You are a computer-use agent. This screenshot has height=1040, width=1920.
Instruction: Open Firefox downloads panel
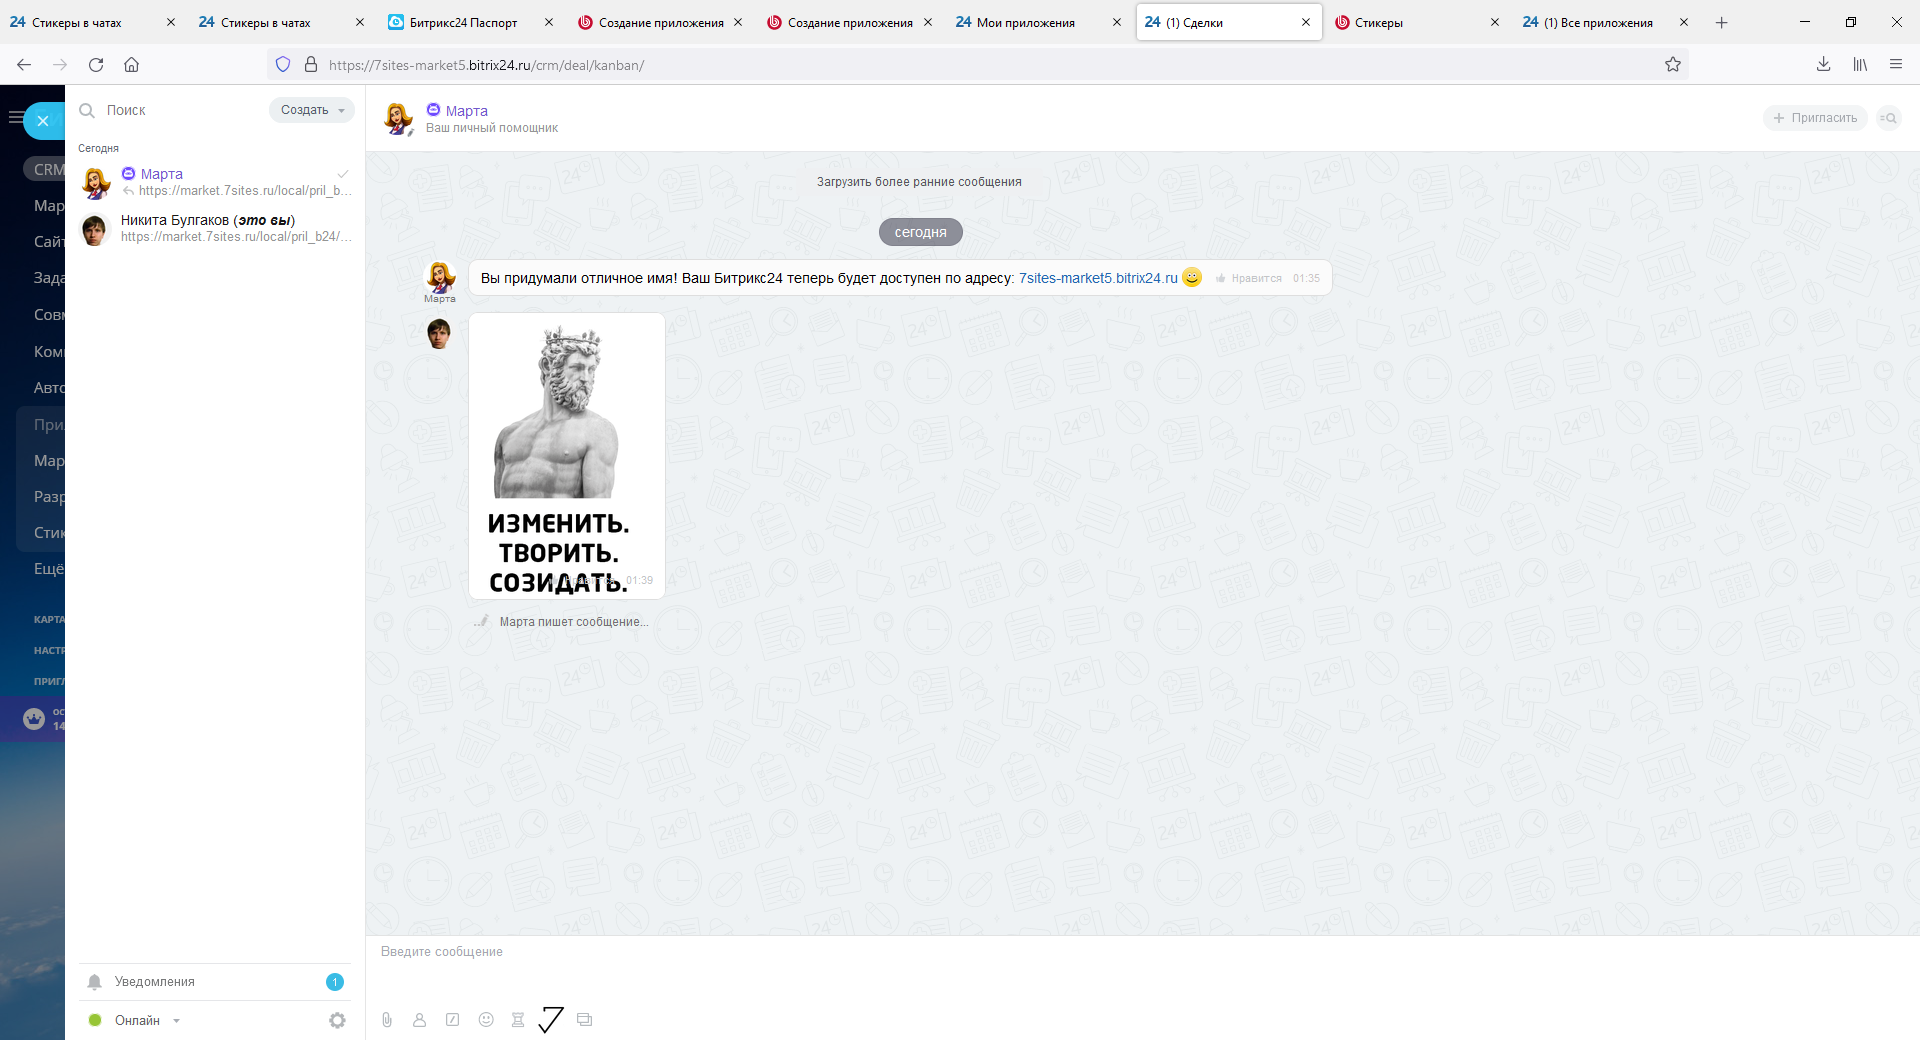click(x=1824, y=65)
